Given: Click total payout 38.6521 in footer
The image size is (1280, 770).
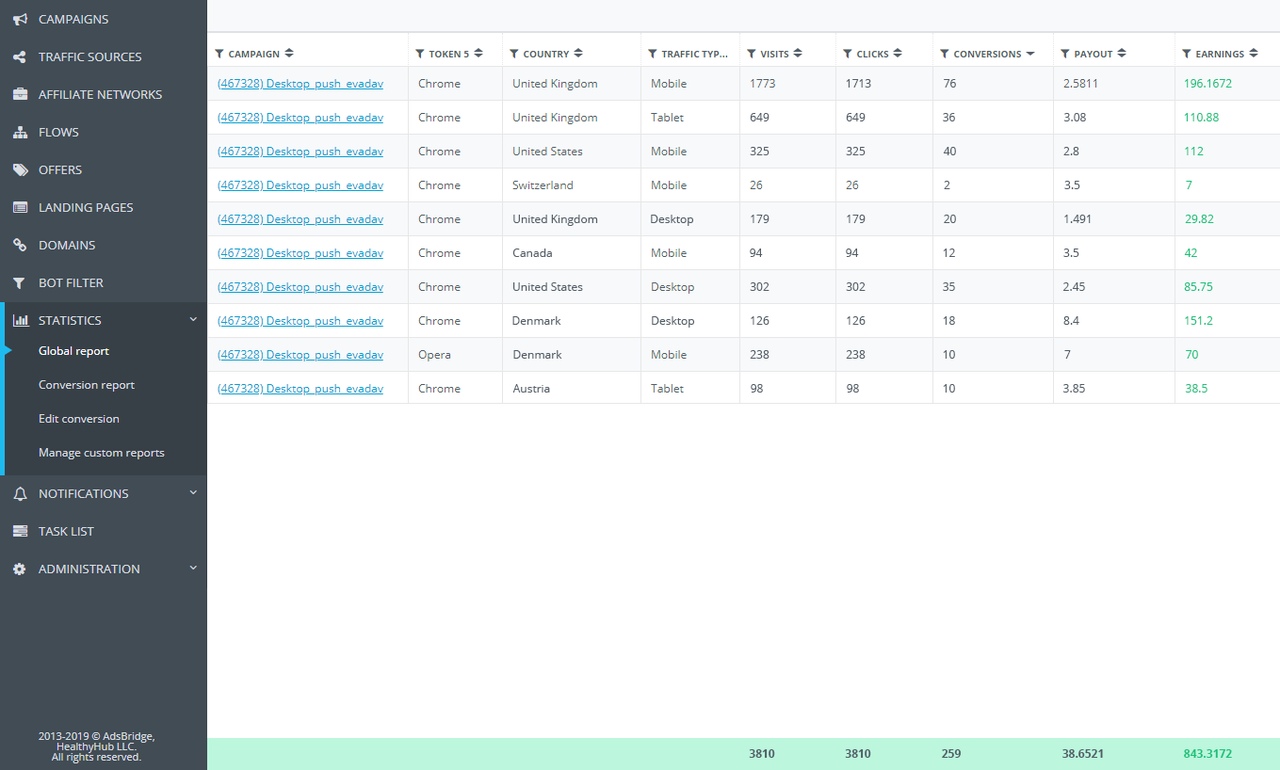Looking at the screenshot, I should [1083, 754].
